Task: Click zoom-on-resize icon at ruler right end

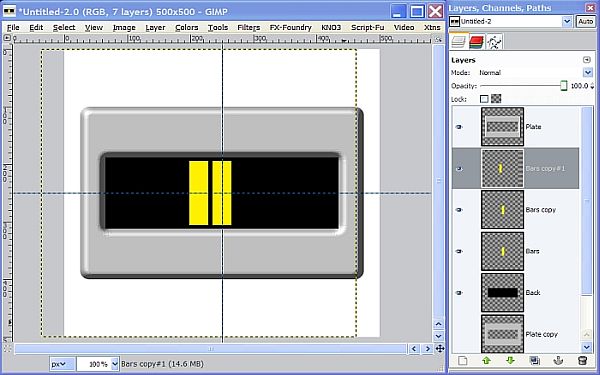Action: pyautogui.click(x=439, y=39)
